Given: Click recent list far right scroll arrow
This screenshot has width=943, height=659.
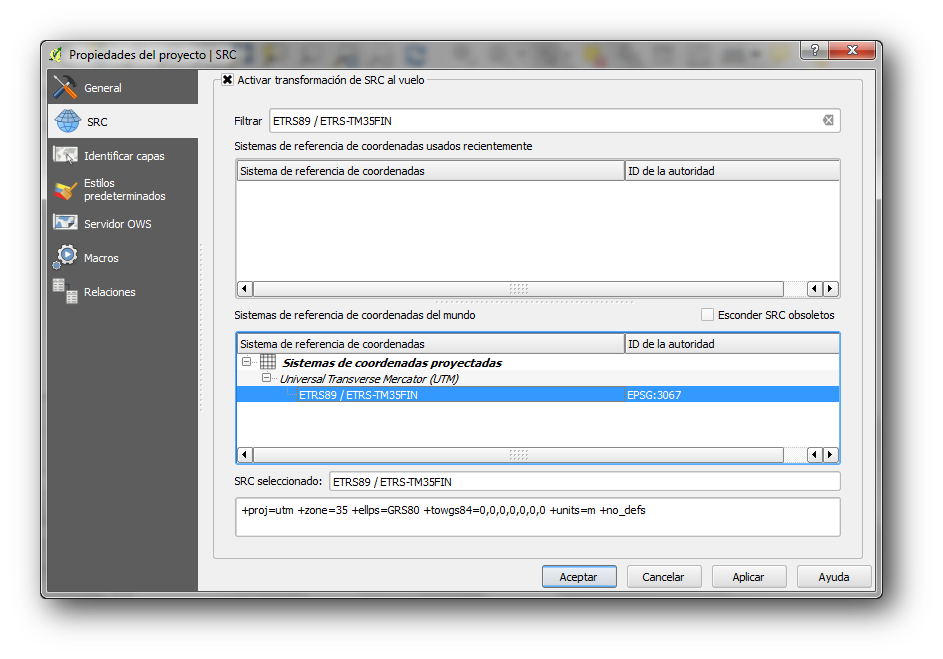Looking at the screenshot, I should (x=831, y=289).
